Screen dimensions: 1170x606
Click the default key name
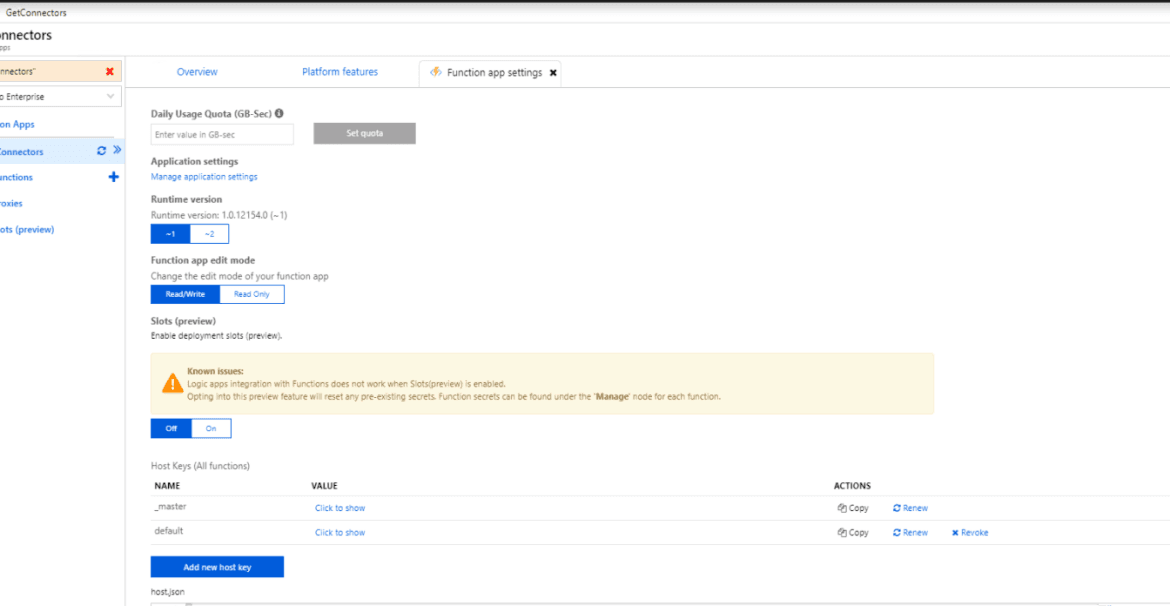[x=168, y=531]
